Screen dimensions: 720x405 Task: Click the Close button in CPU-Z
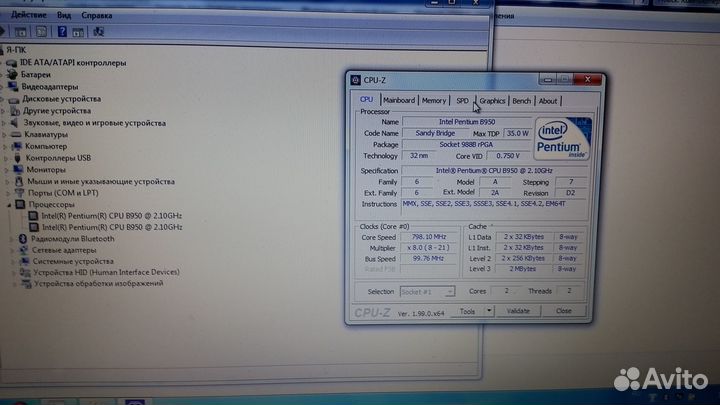point(564,311)
